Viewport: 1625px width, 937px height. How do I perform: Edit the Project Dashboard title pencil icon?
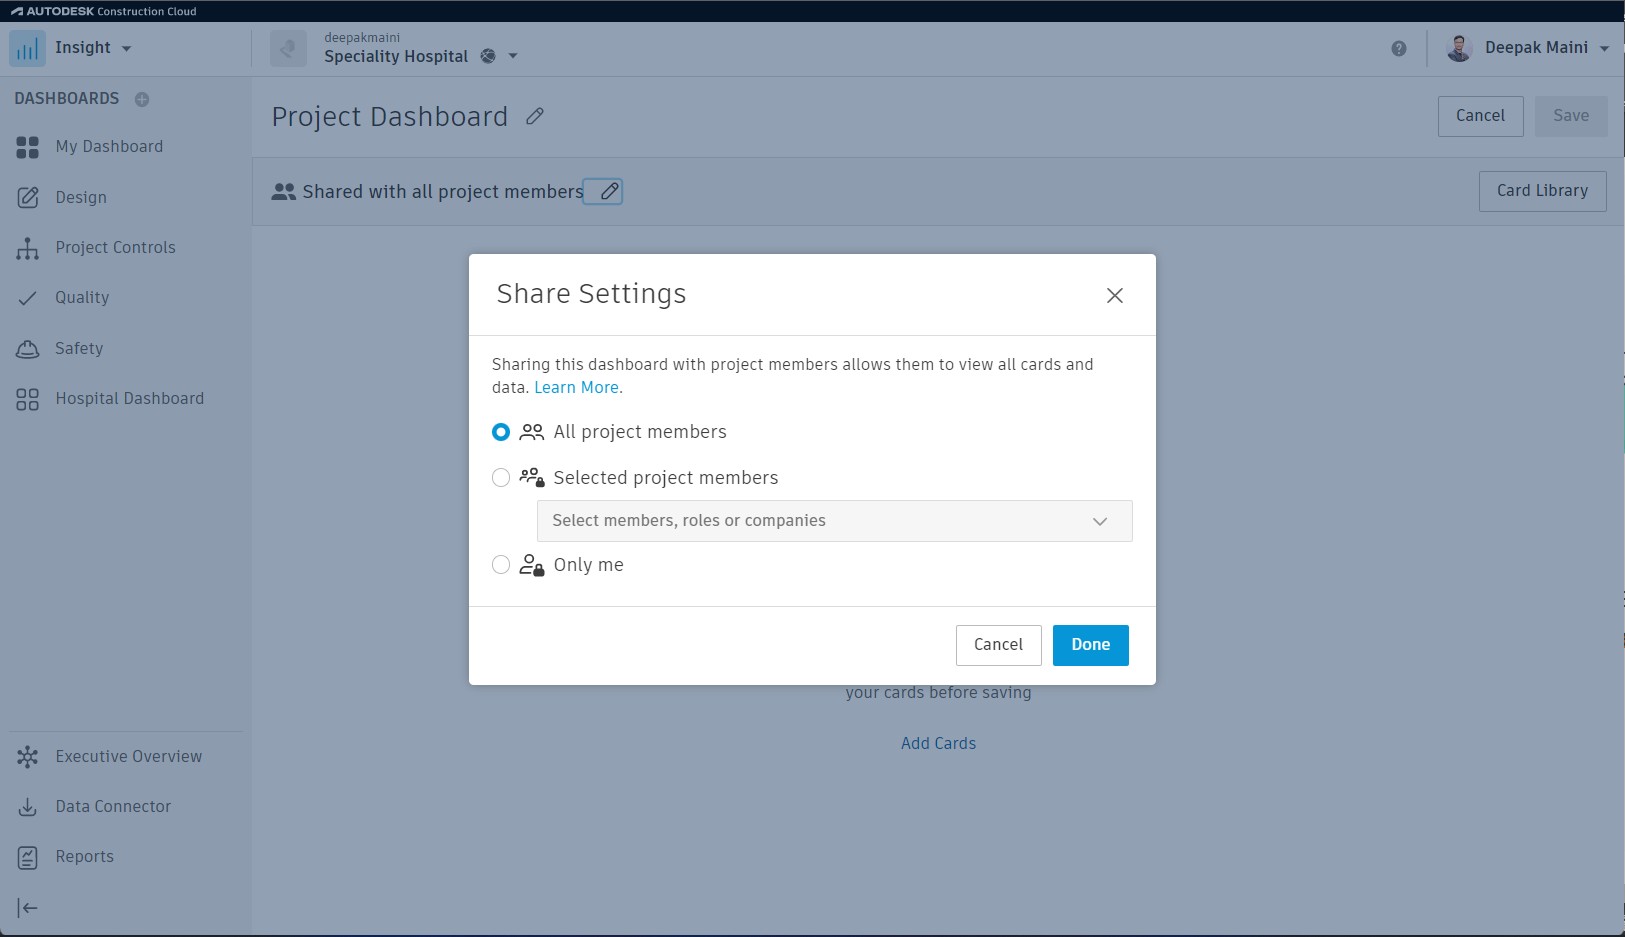tap(535, 116)
